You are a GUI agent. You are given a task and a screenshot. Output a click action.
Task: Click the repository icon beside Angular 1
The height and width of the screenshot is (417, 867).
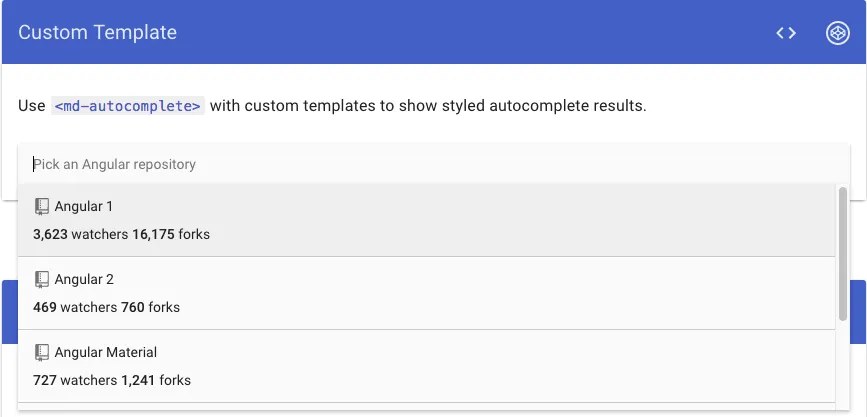[42, 206]
